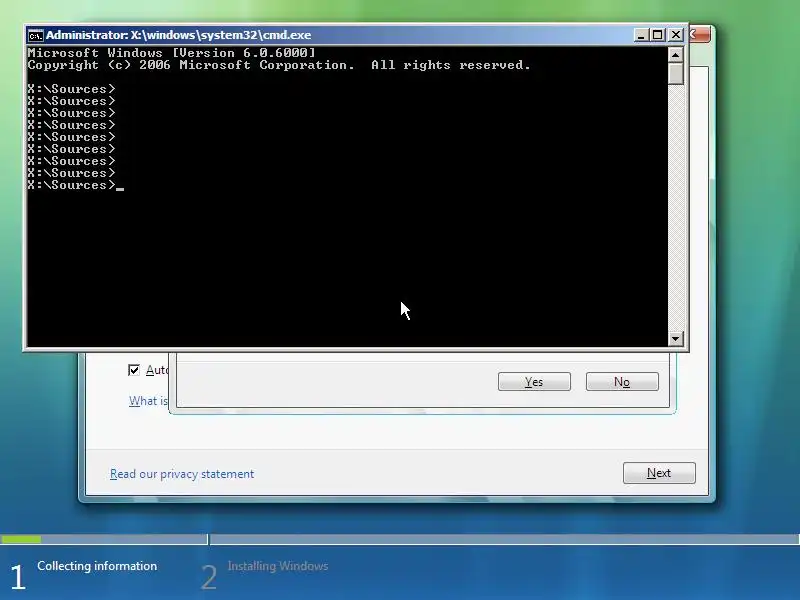800x600 pixels.
Task: Click the cmd.exe title bar system icon
Action: pos(35,35)
